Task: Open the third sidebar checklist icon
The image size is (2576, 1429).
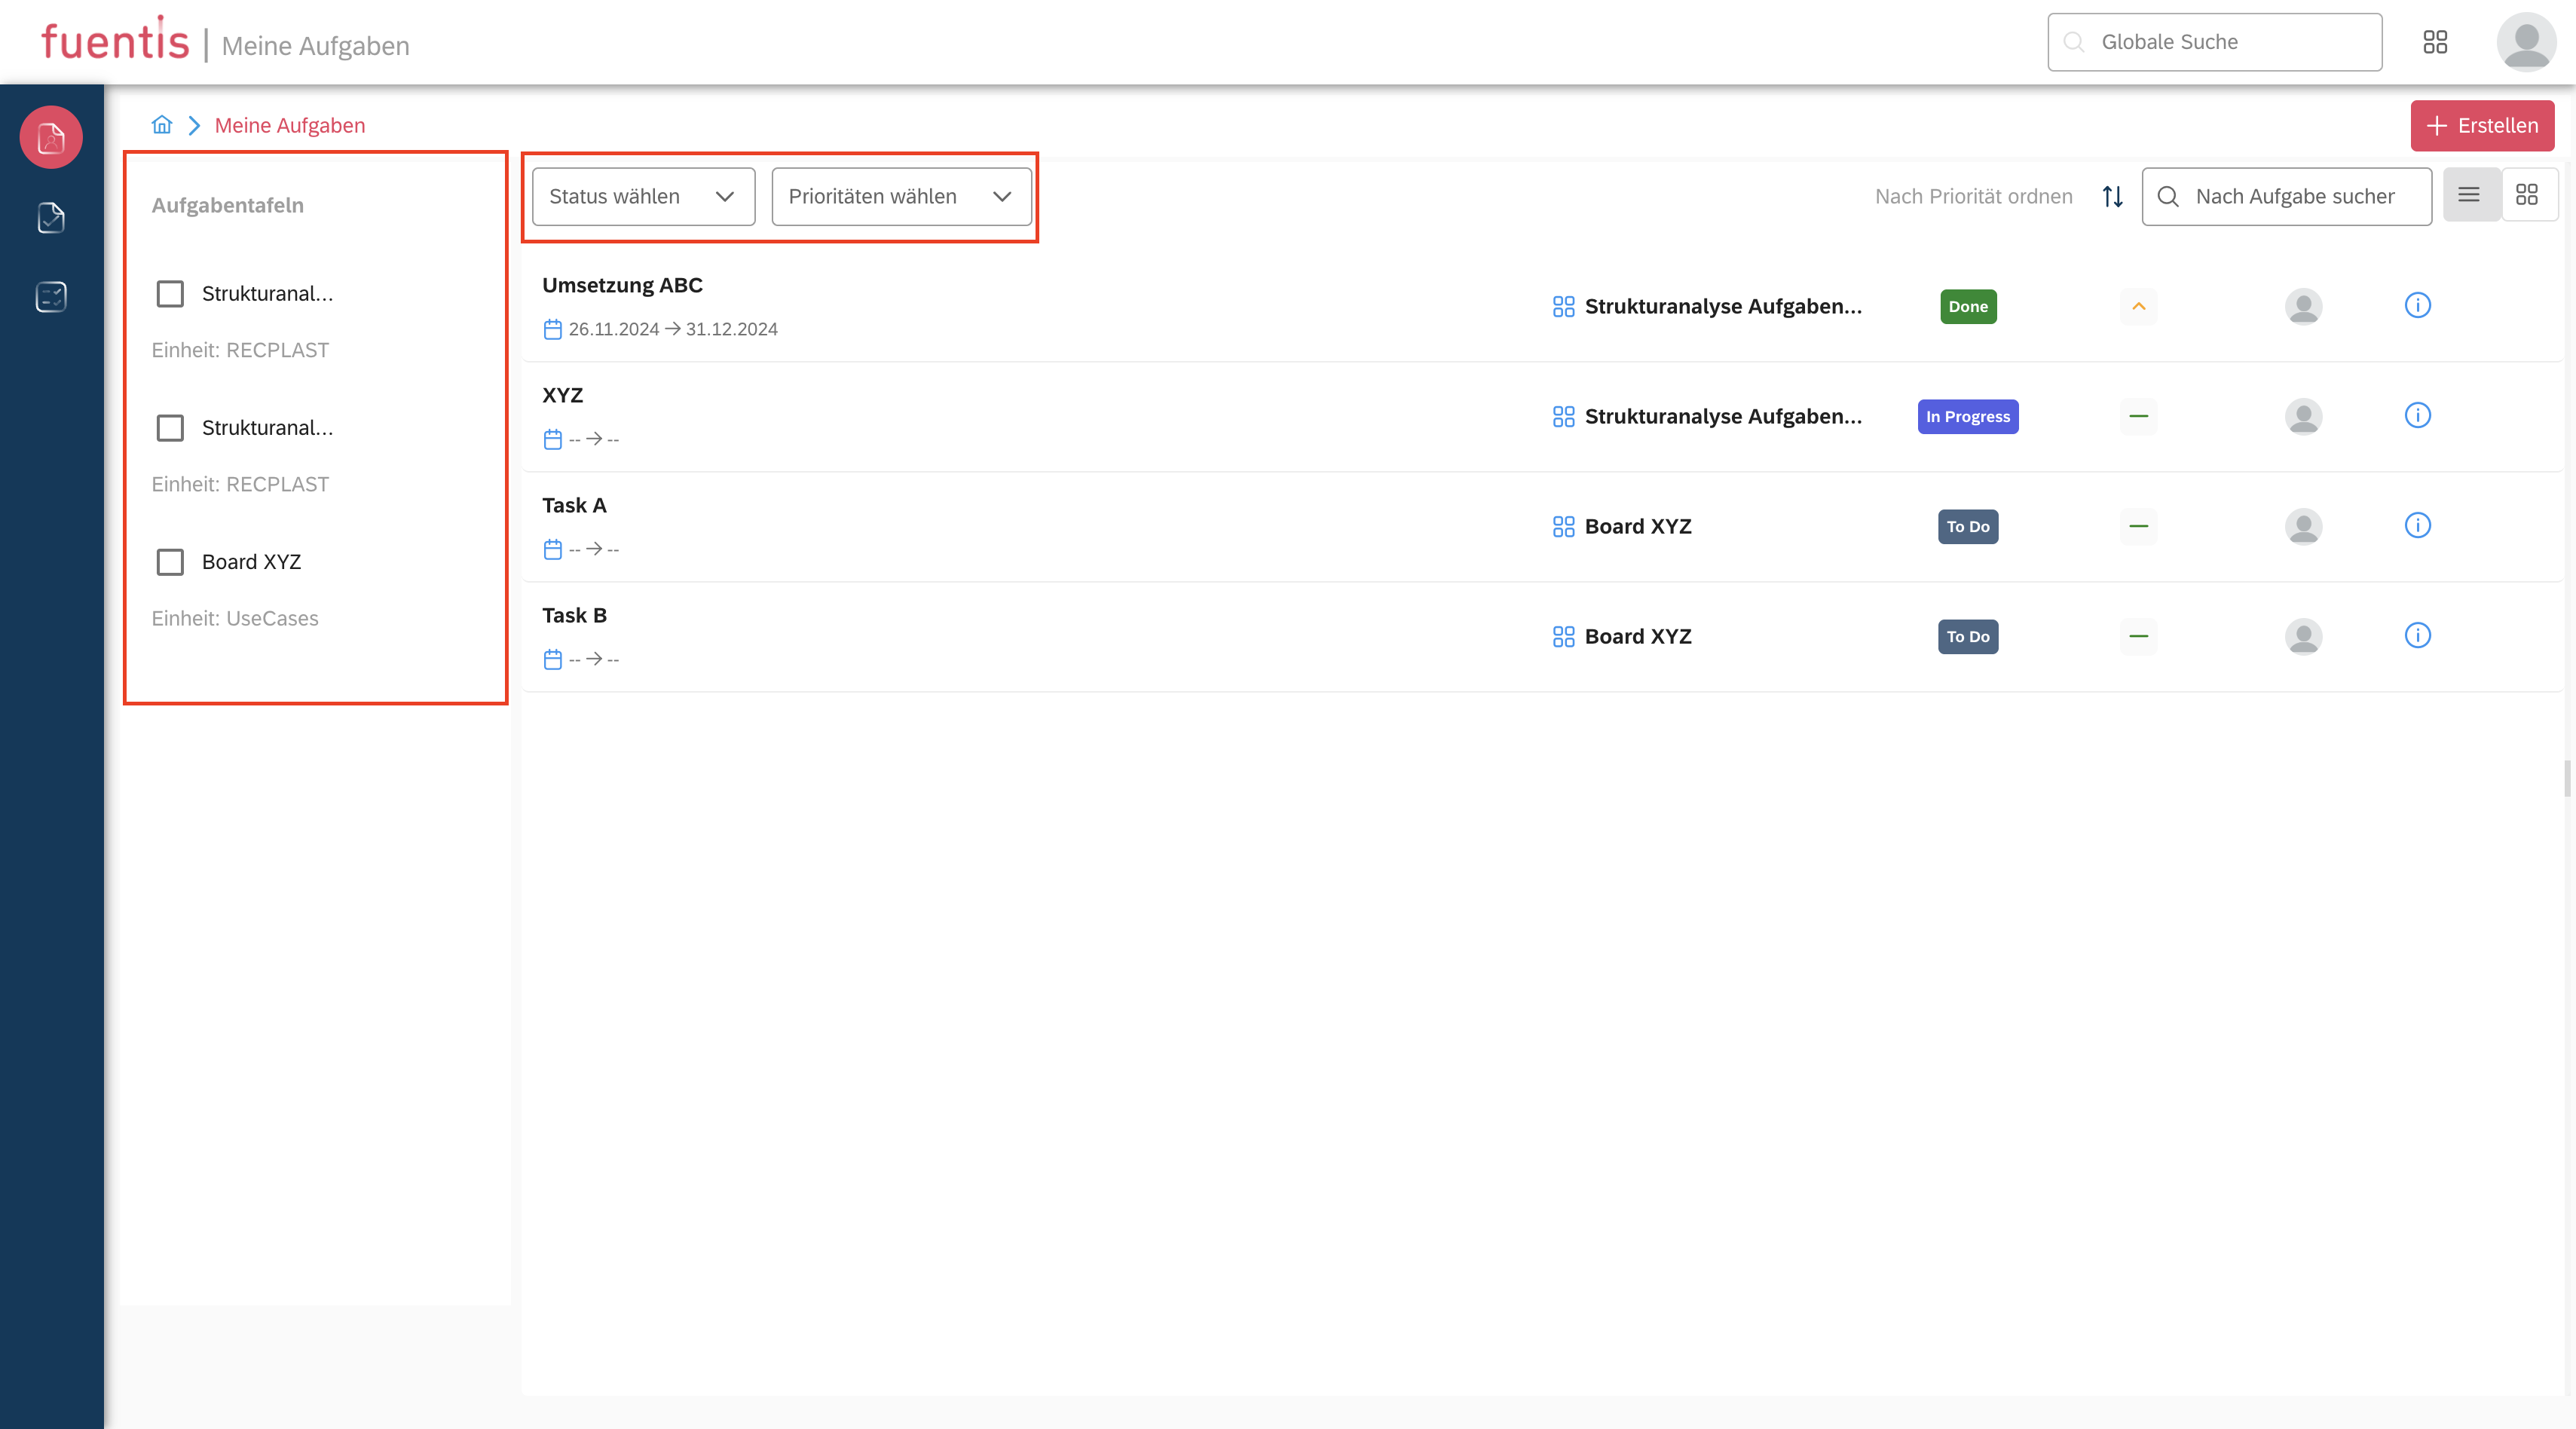Action: [x=51, y=297]
